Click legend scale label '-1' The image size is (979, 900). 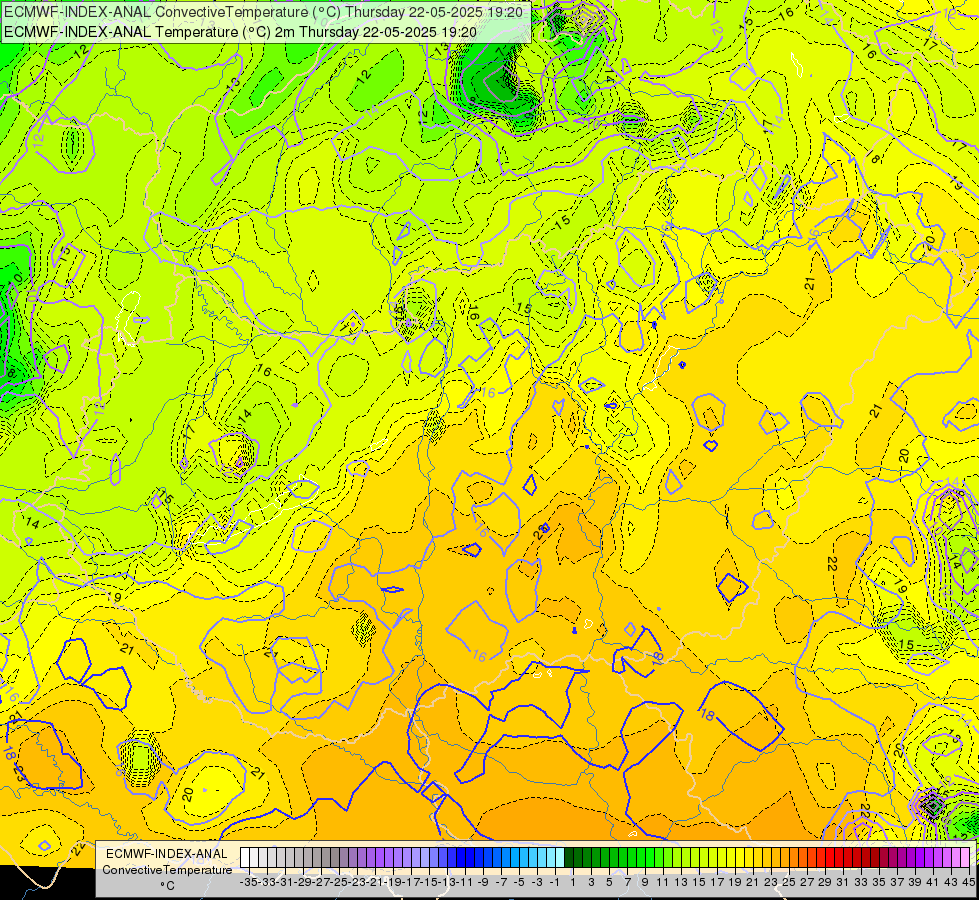[x=554, y=883]
